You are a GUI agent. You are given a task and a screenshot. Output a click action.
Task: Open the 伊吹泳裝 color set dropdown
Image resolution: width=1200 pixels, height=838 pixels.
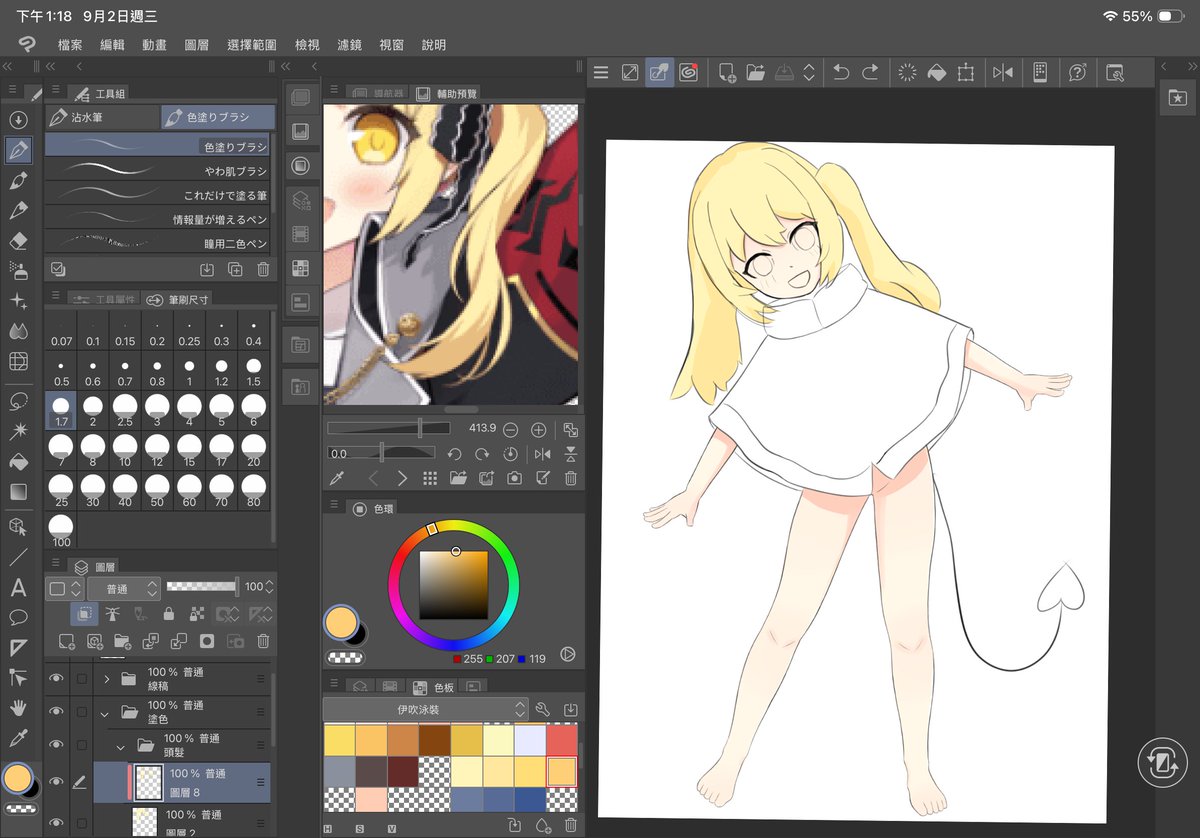point(425,709)
